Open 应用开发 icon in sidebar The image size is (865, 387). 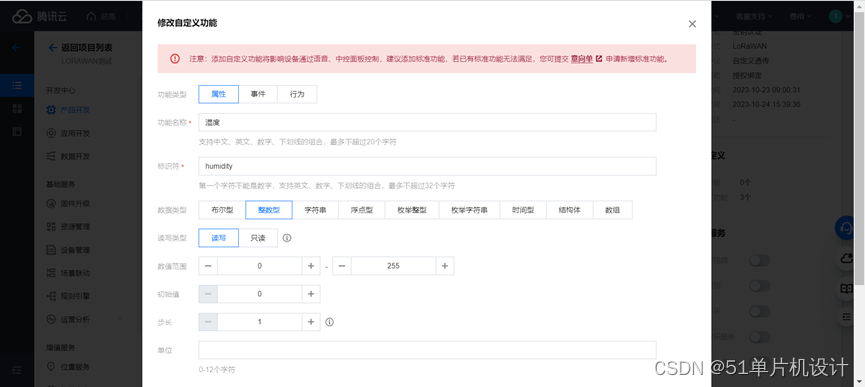click(51, 133)
